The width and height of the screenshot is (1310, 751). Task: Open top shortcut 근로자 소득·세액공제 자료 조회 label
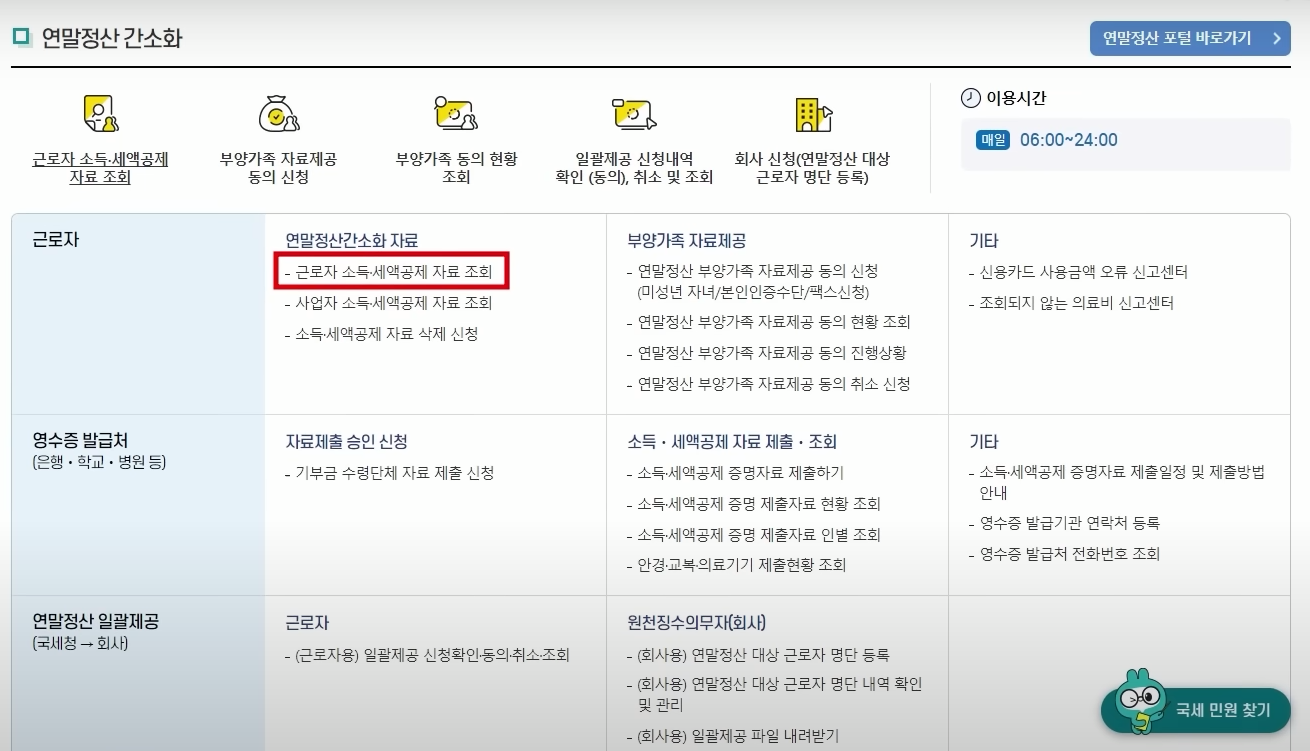(x=100, y=168)
